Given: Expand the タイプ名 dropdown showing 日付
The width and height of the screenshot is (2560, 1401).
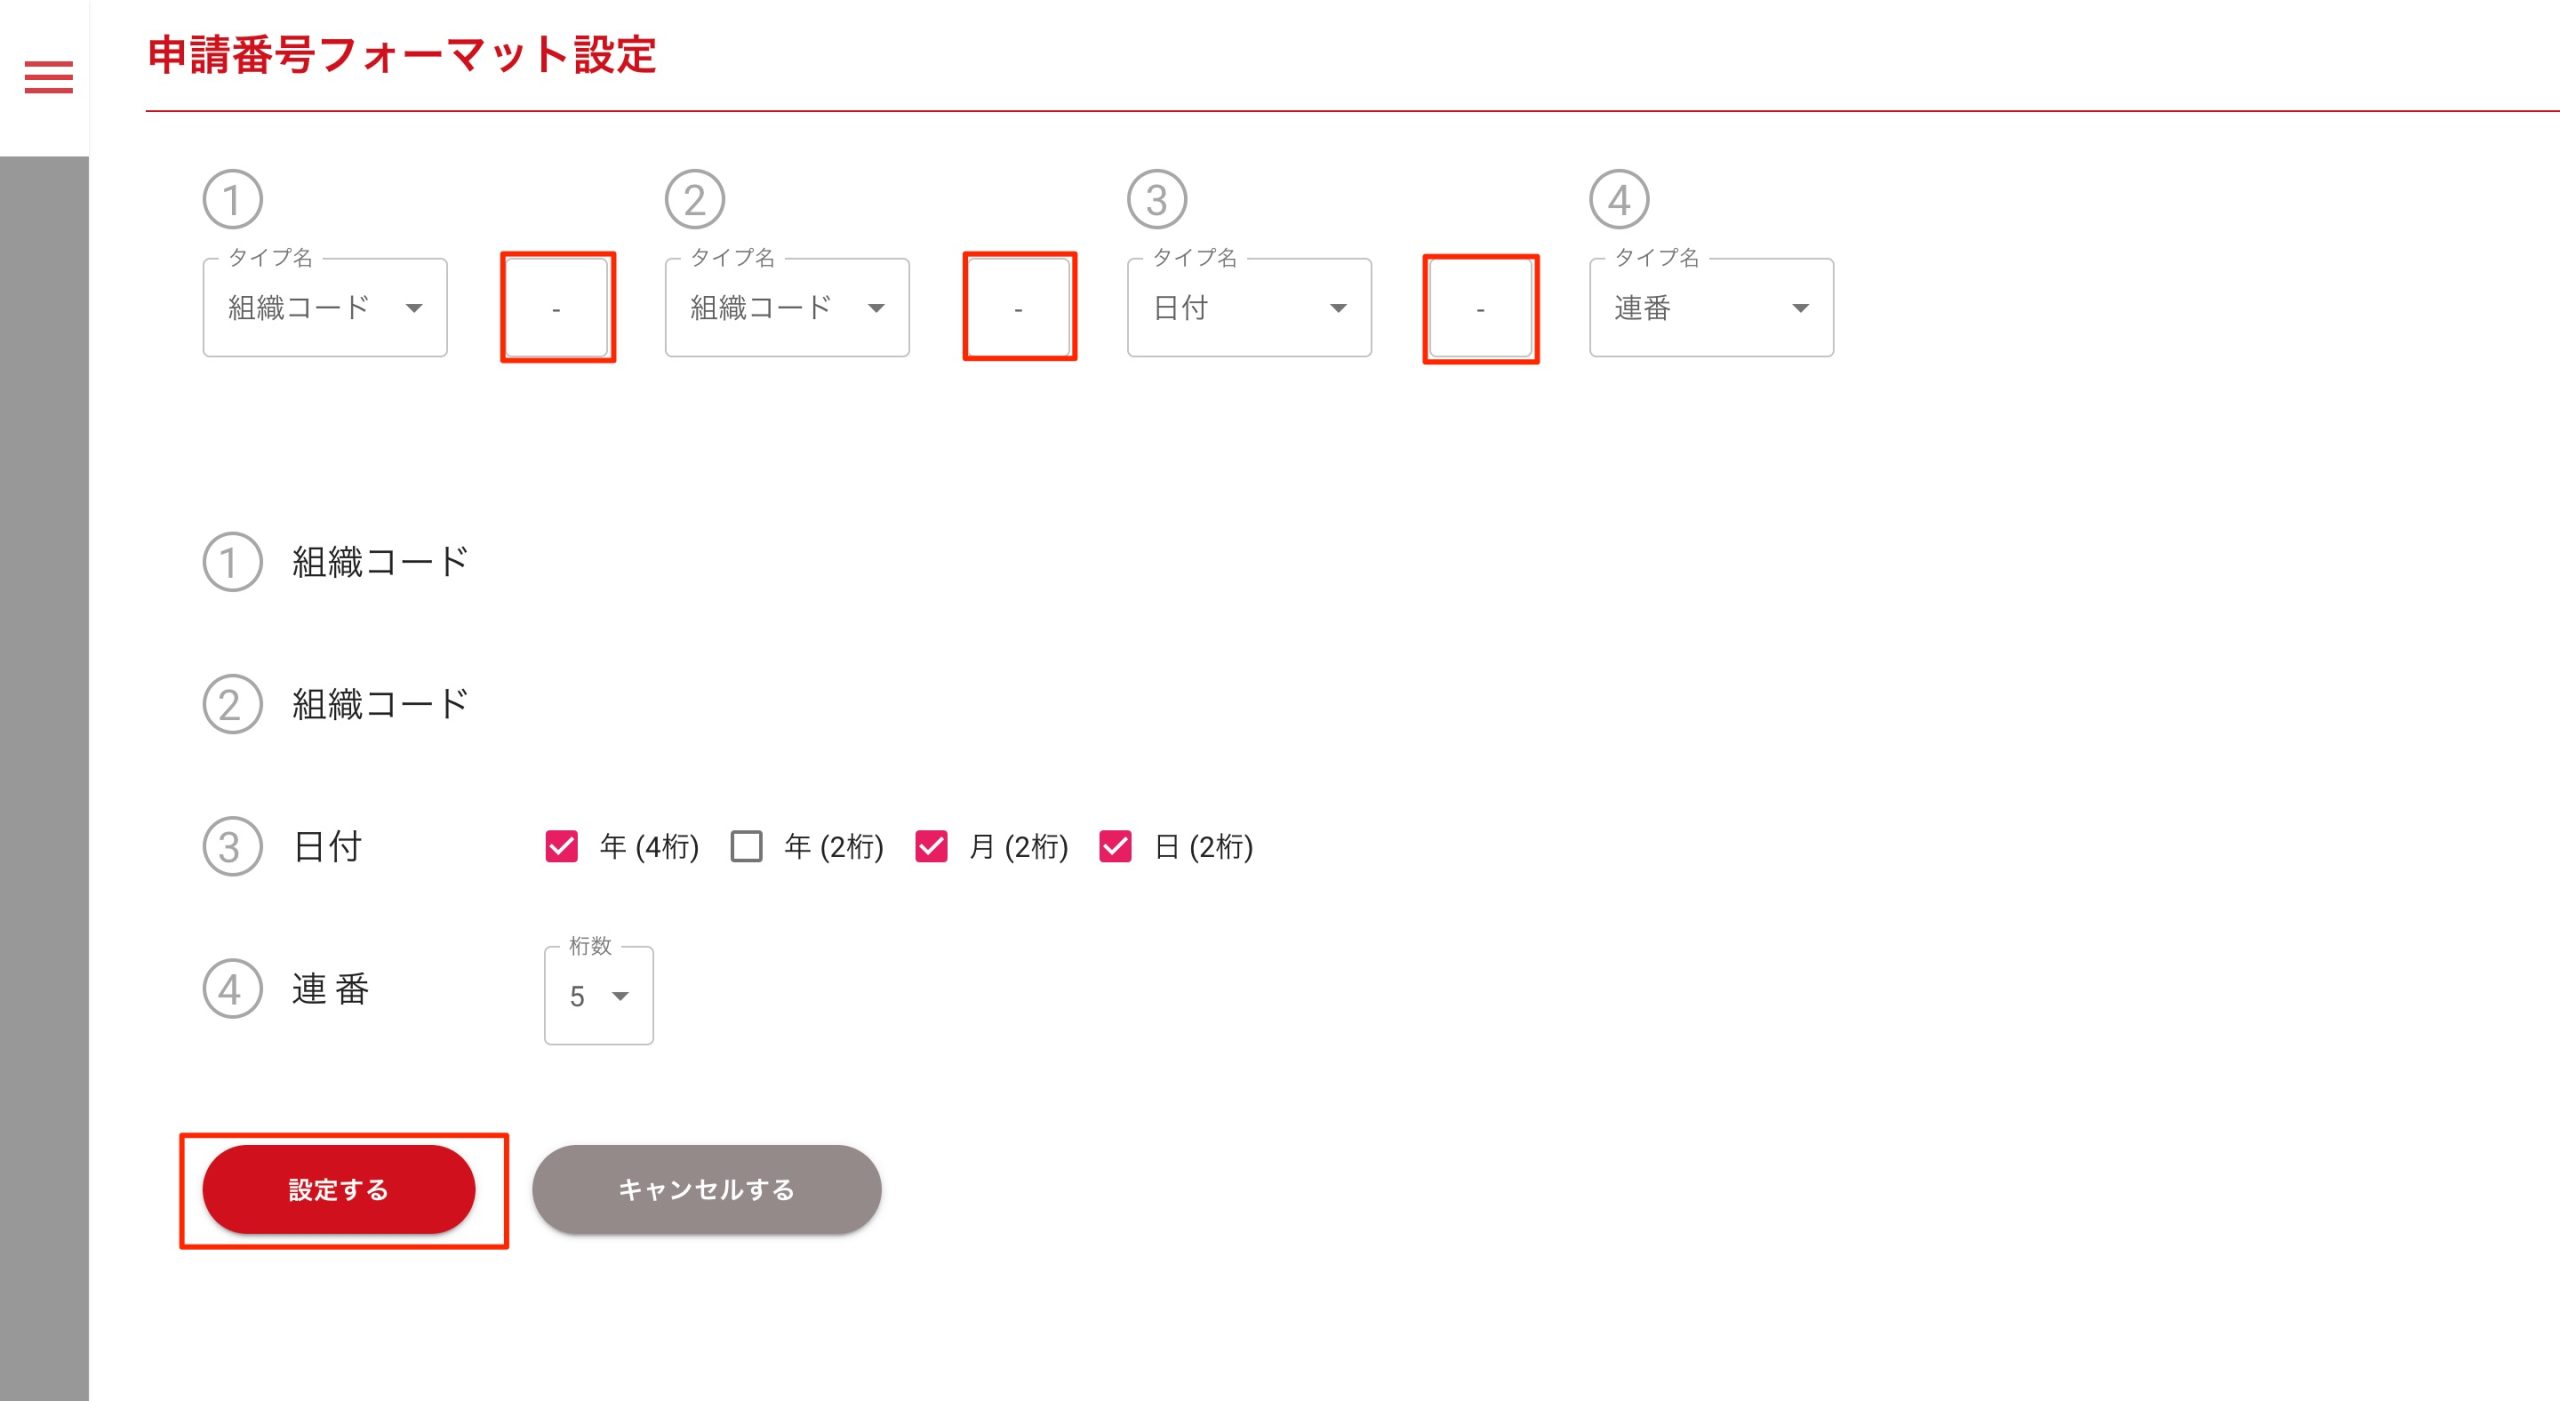Looking at the screenshot, I should click(x=1248, y=308).
